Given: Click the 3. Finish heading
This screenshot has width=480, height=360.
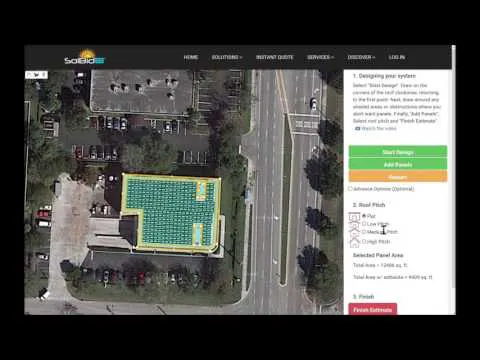Looking at the screenshot, I should click(363, 296).
